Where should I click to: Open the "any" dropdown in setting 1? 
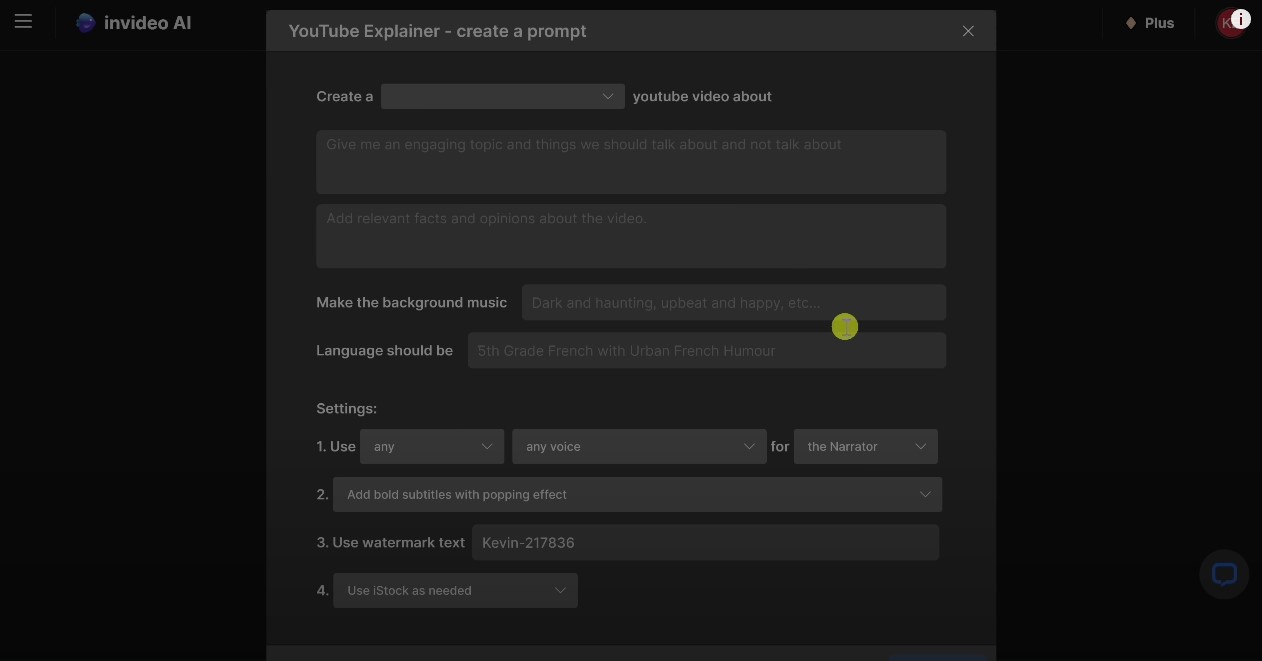tap(432, 446)
